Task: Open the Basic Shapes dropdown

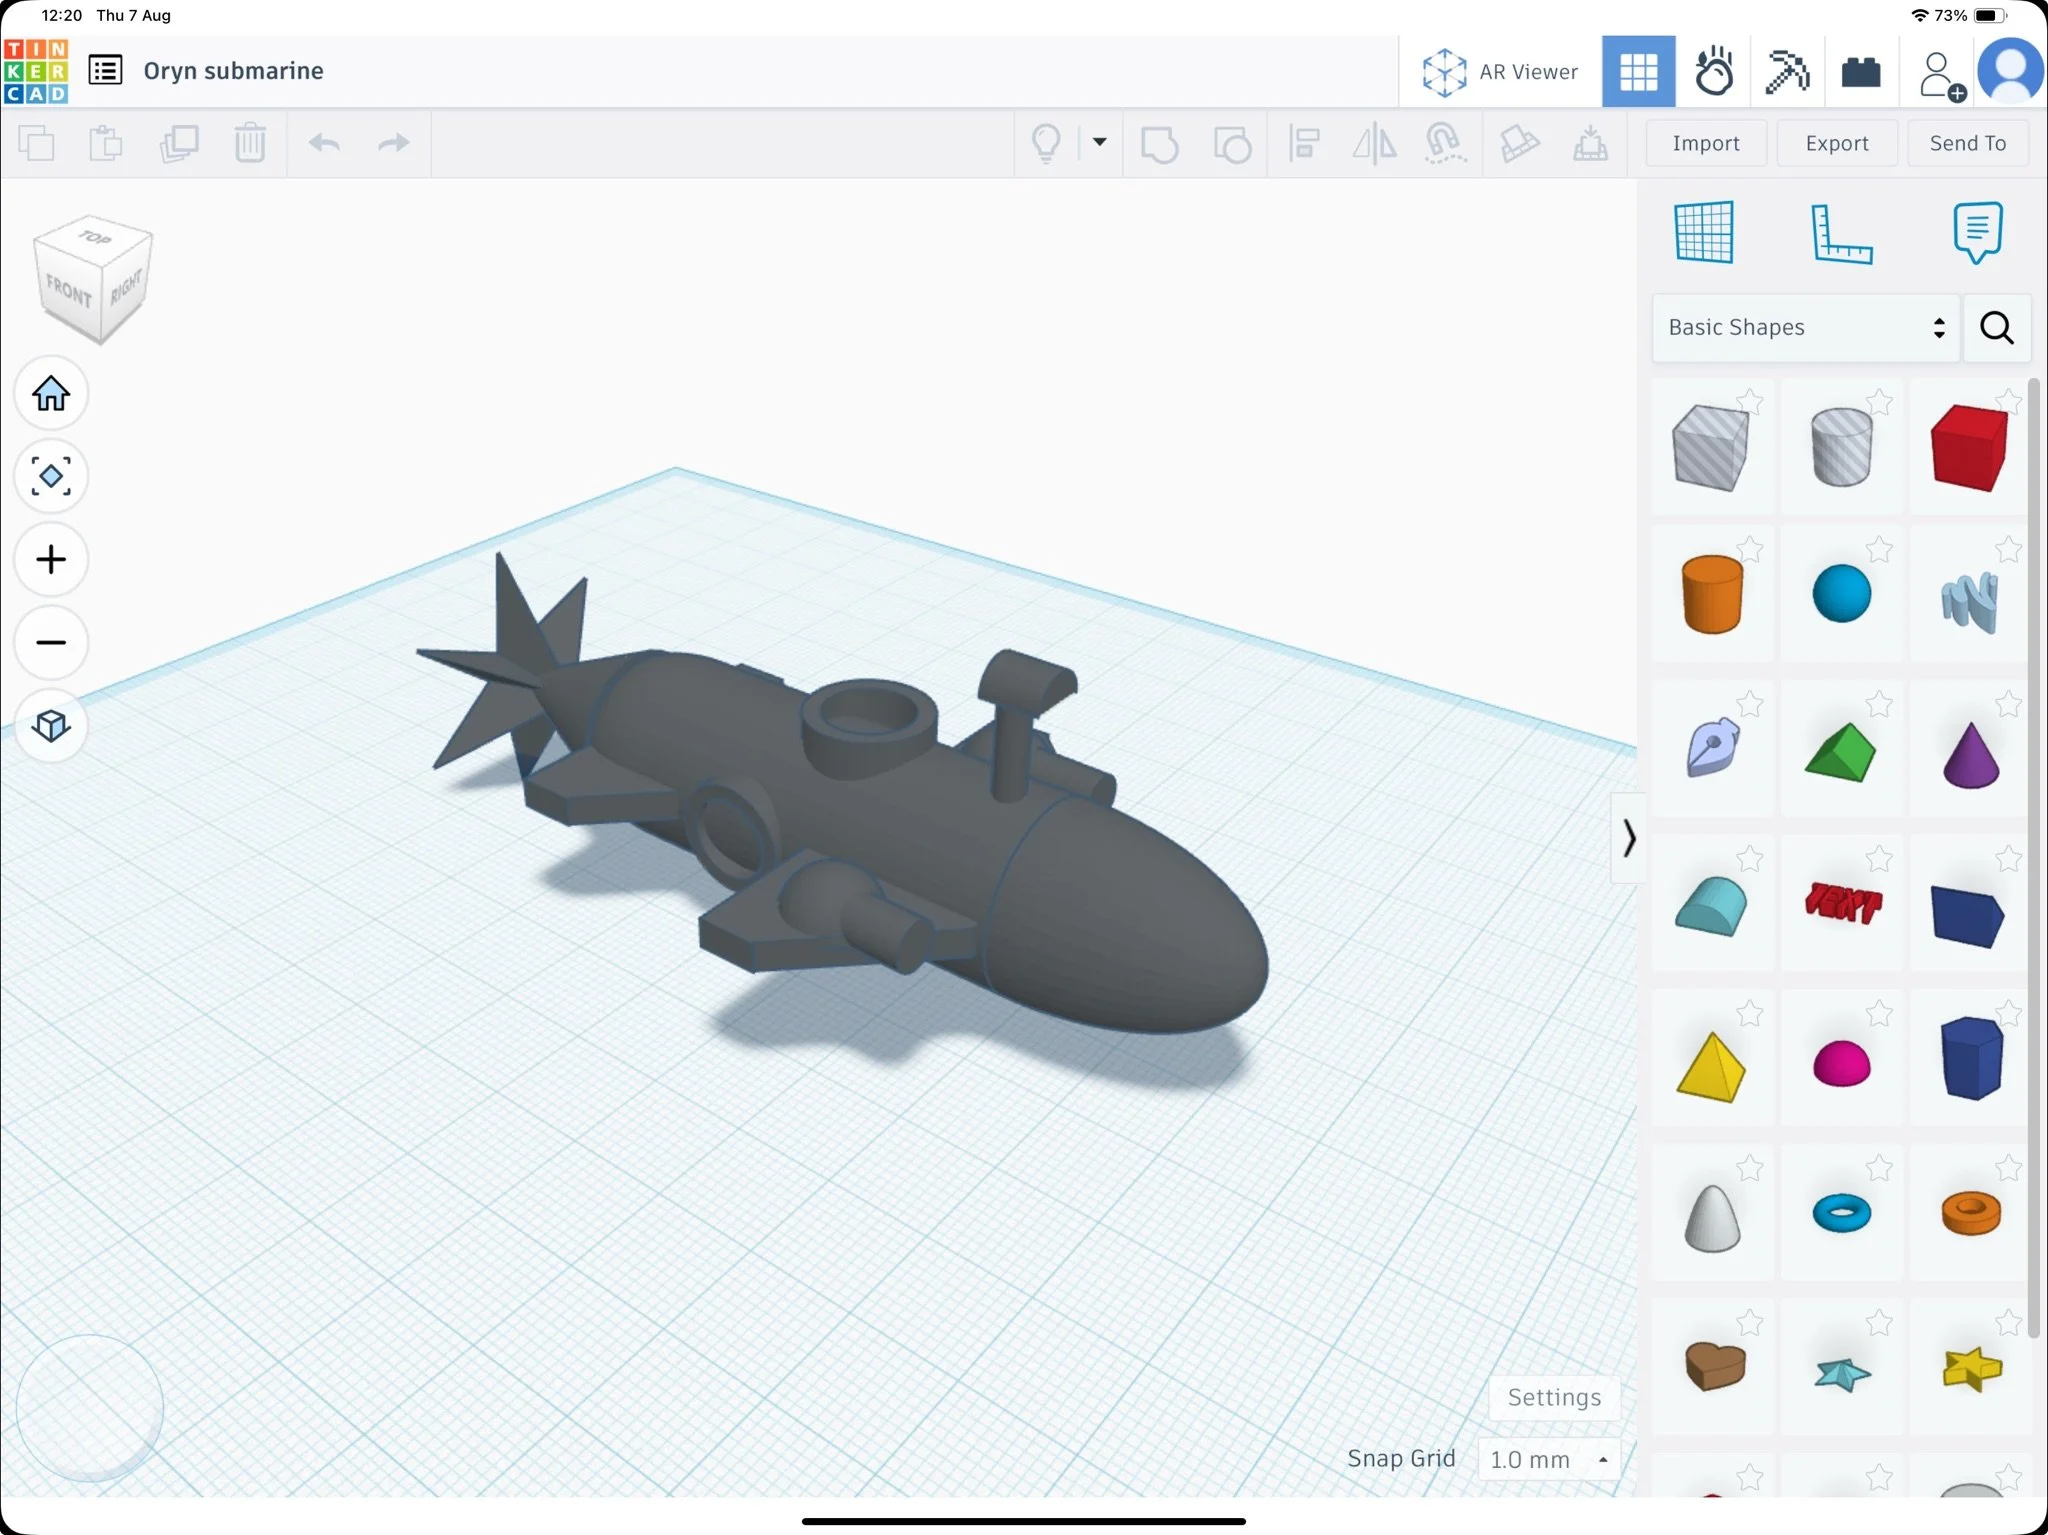Action: pyautogui.click(x=1805, y=328)
